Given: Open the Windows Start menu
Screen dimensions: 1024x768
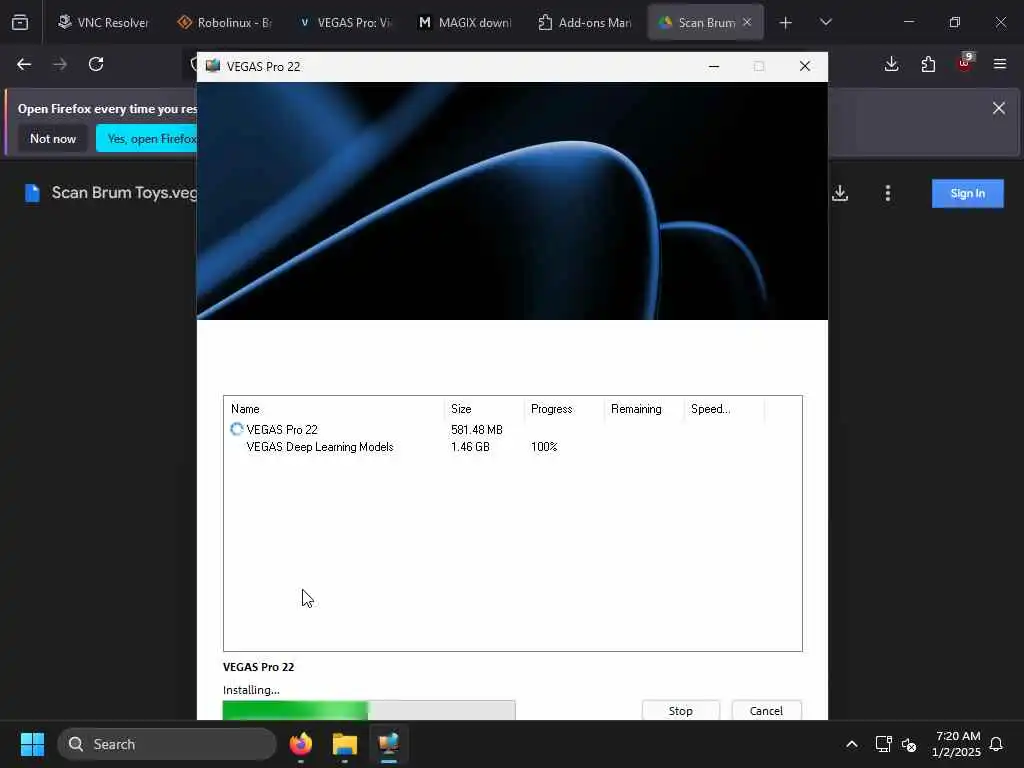Looking at the screenshot, I should pyautogui.click(x=32, y=744).
